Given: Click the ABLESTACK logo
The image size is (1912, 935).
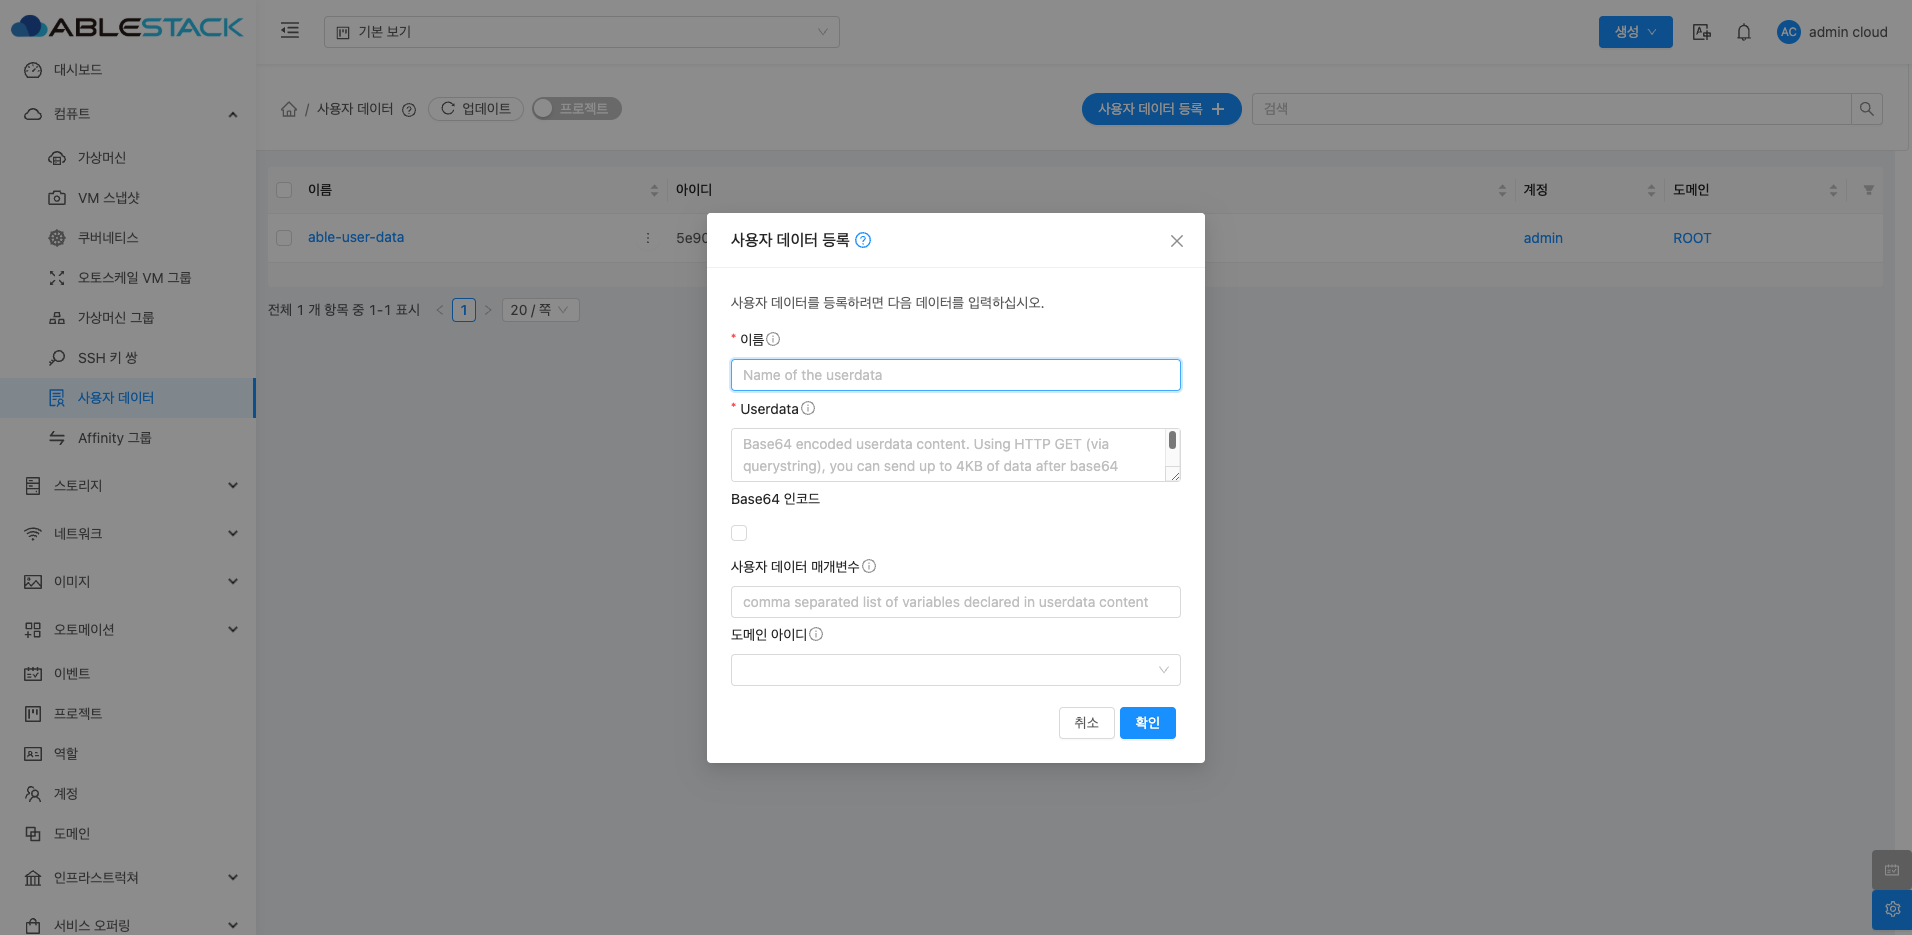Looking at the screenshot, I should click(x=127, y=27).
